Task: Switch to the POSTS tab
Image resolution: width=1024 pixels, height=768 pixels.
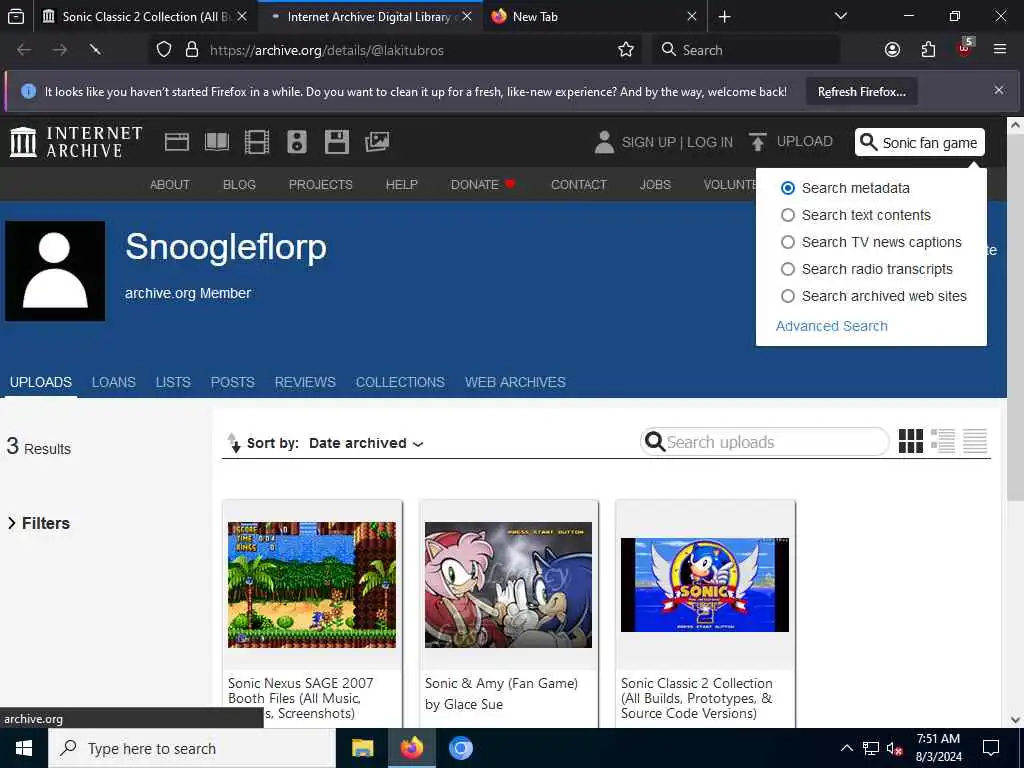Action: [x=232, y=382]
